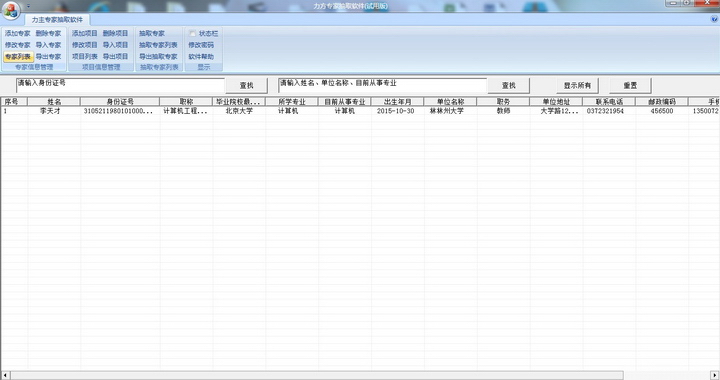Click 导入专家 ribbon command
Screen dimensions: 720x380
pyautogui.click(x=48, y=45)
